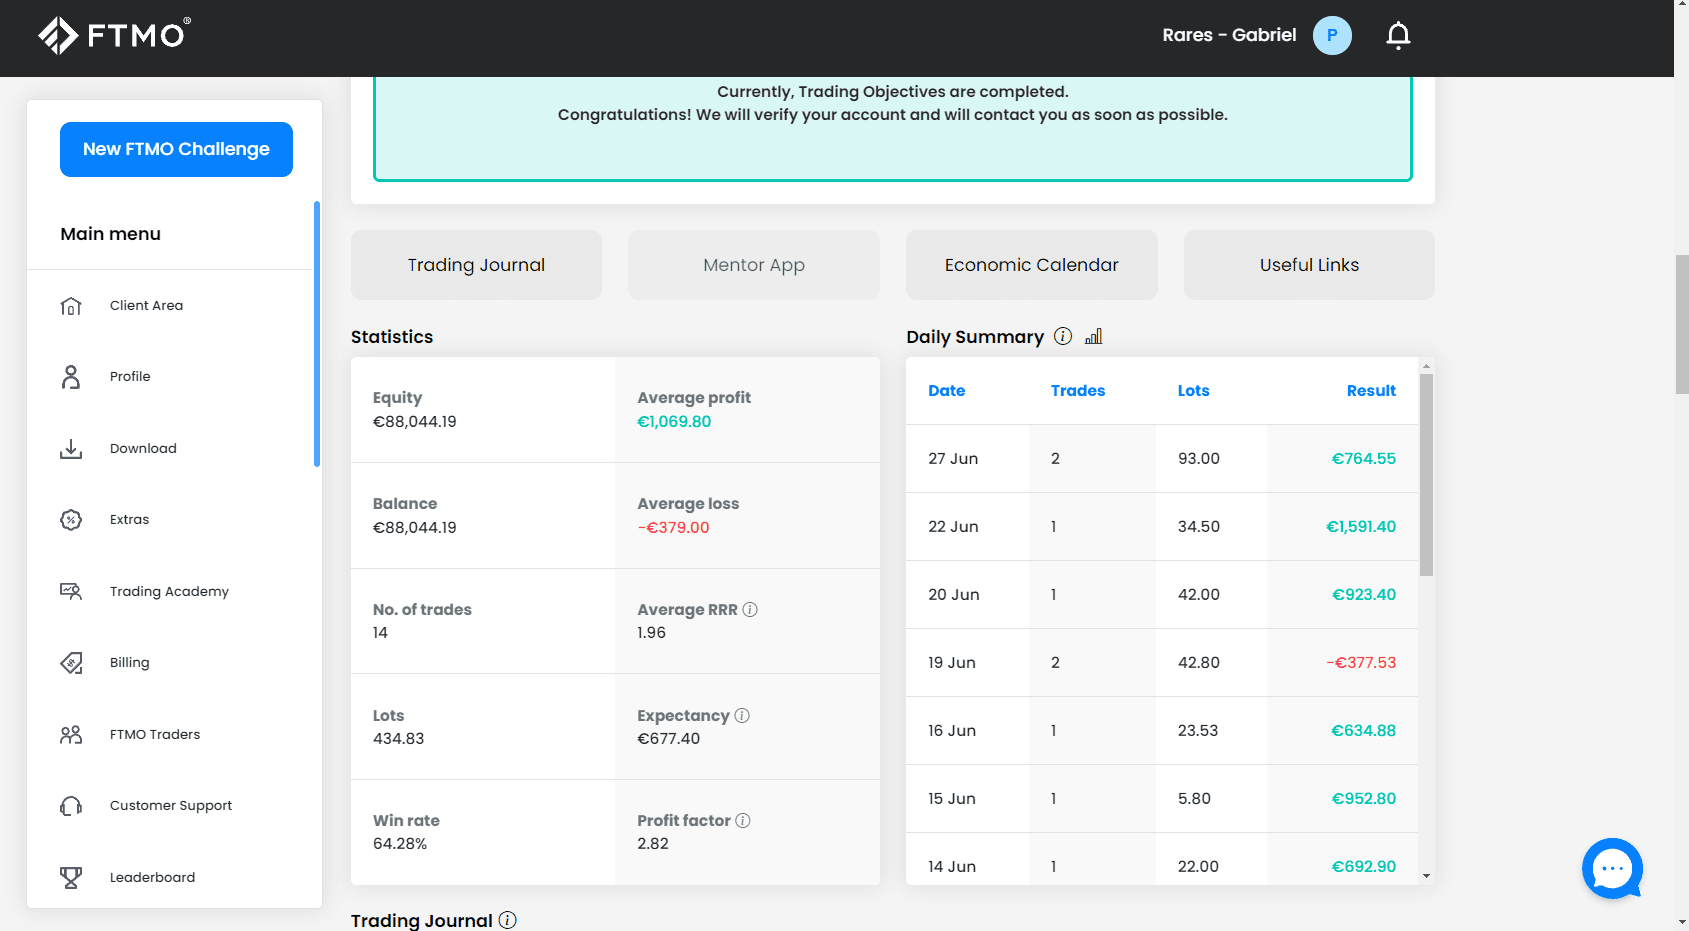
Task: Open Trading Academy menu item
Action: pos(170,591)
